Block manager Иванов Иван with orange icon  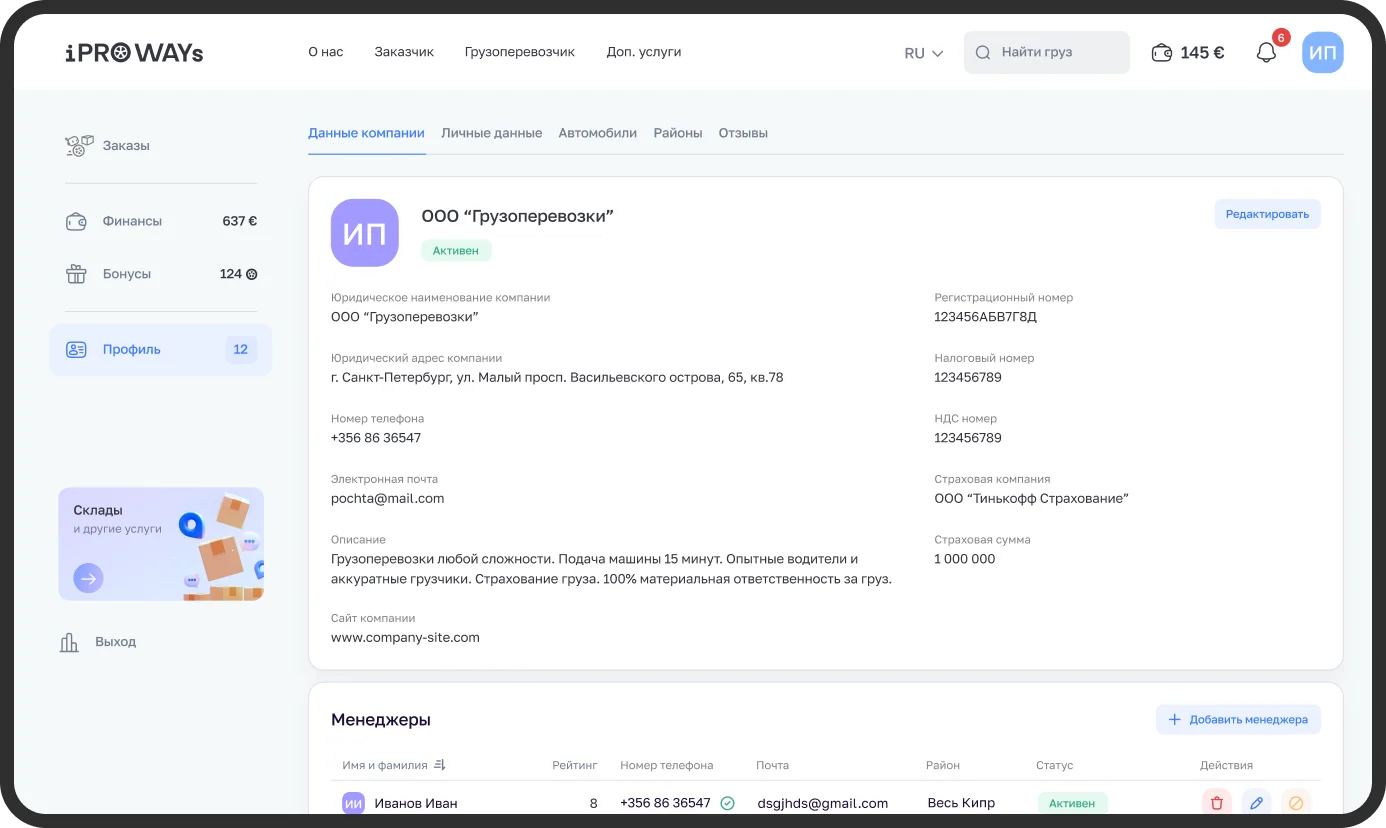tap(1296, 802)
